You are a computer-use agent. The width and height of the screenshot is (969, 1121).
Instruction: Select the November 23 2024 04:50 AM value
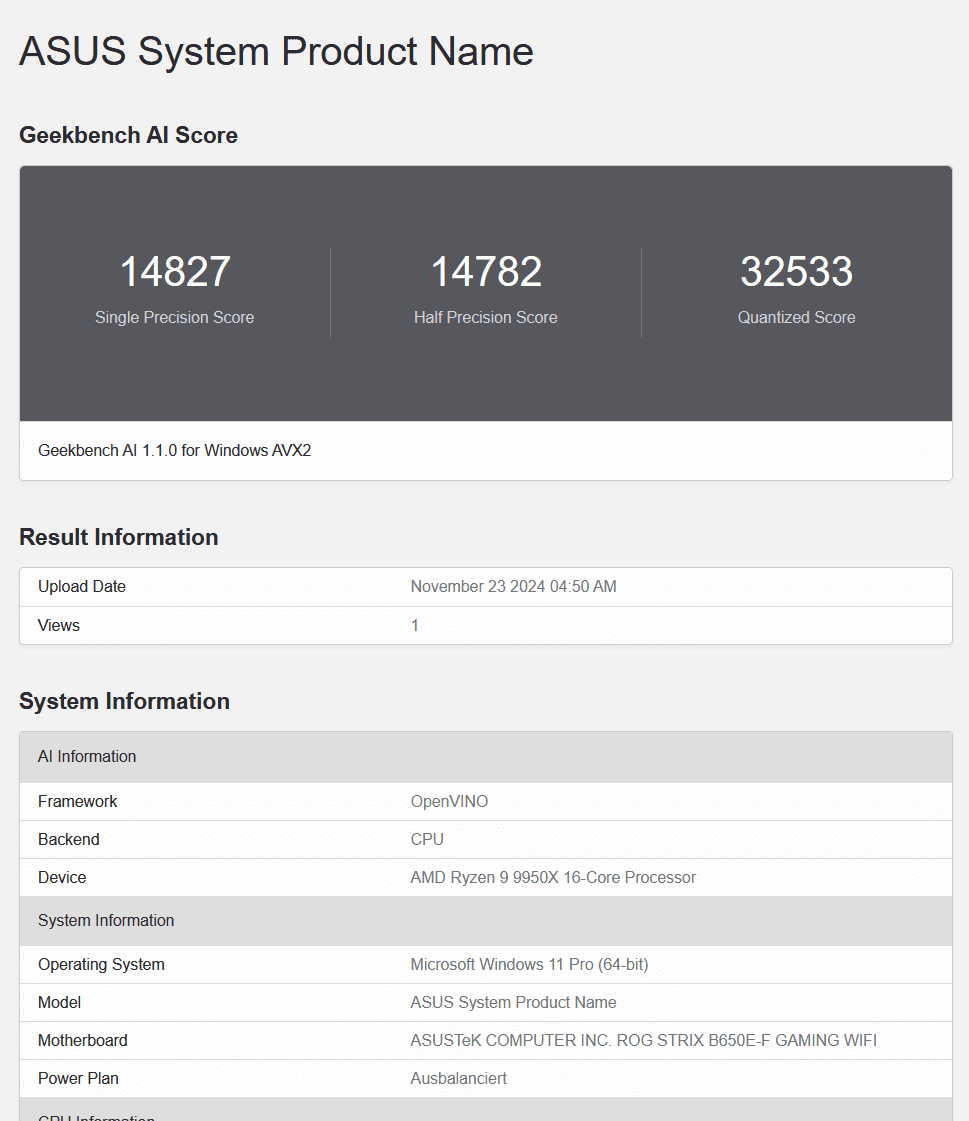coord(513,586)
